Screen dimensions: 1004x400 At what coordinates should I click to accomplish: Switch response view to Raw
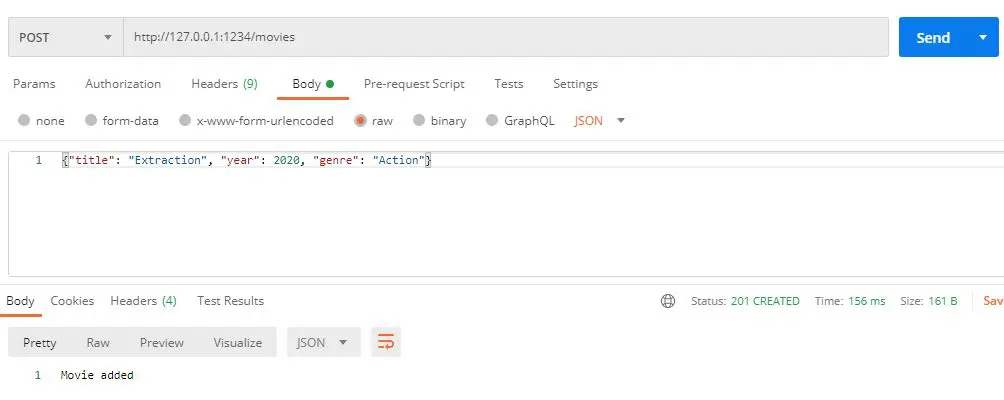[x=98, y=342]
